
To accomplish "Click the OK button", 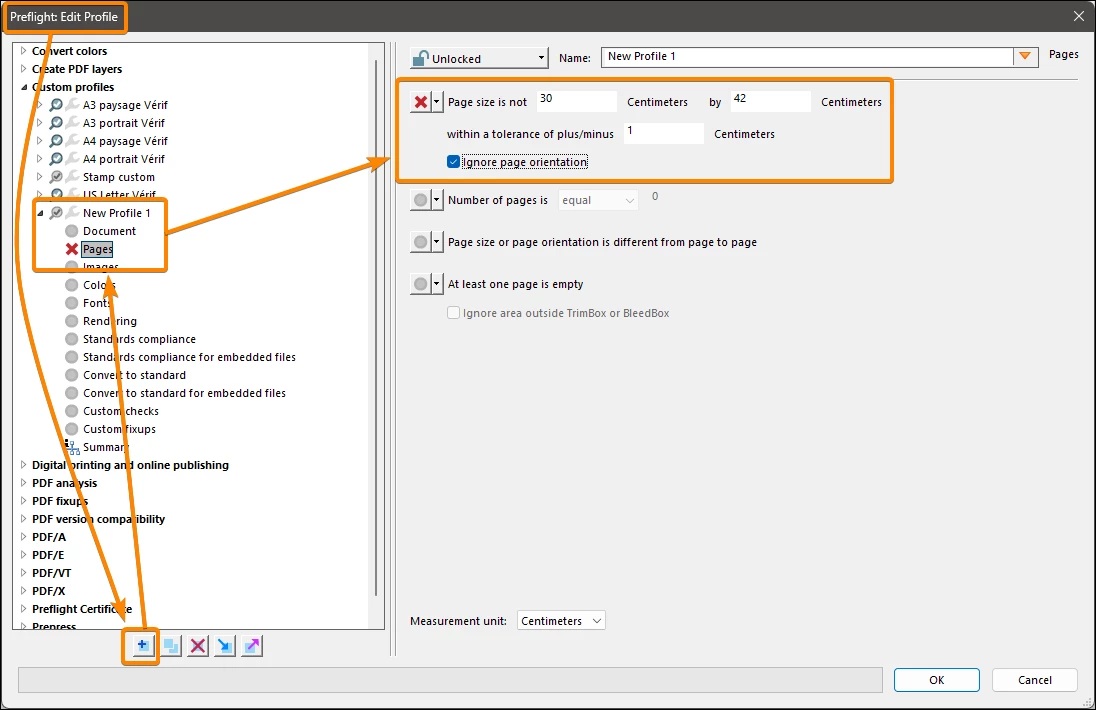I will point(937,680).
